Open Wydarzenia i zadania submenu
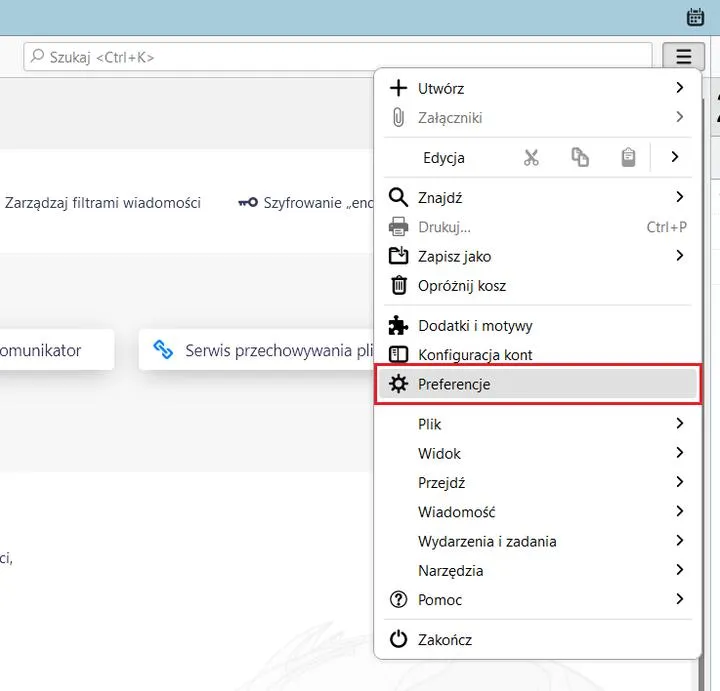 (538, 541)
